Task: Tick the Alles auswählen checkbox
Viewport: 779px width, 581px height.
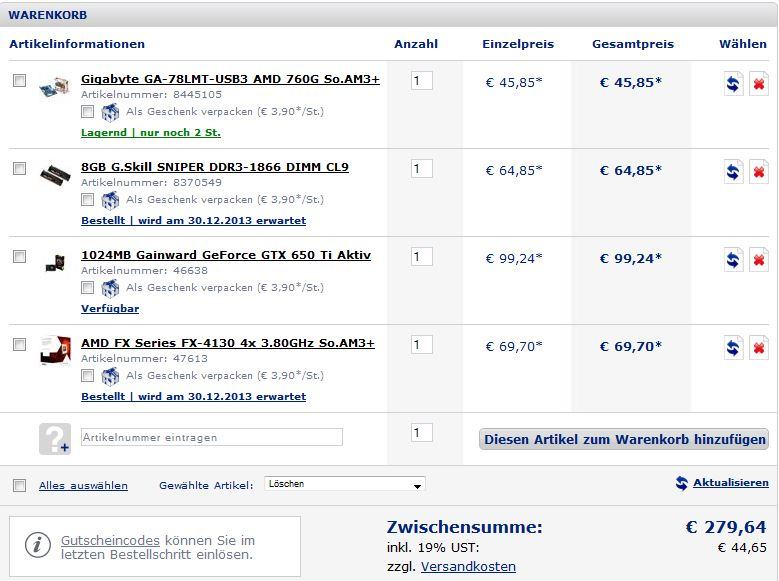Action: (x=19, y=486)
